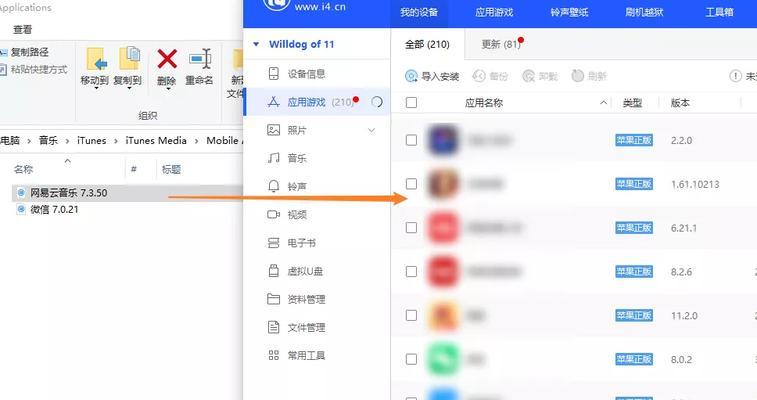Check the app with version 8.2.6
Image resolution: width=757 pixels, height=400 pixels.
pyautogui.click(x=411, y=272)
